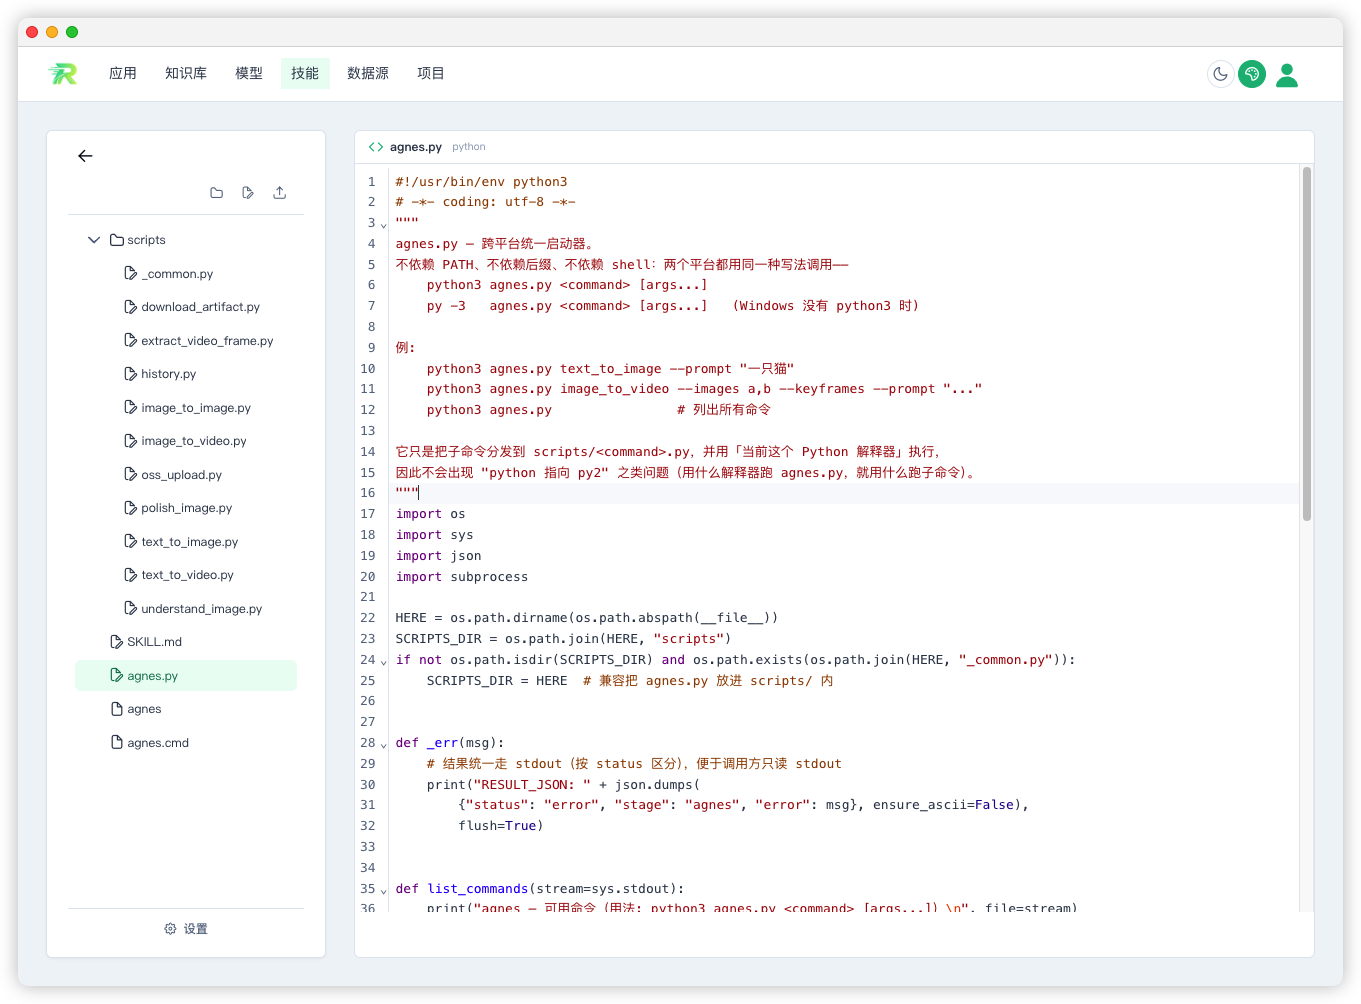Go back with the left arrow

[x=85, y=156]
